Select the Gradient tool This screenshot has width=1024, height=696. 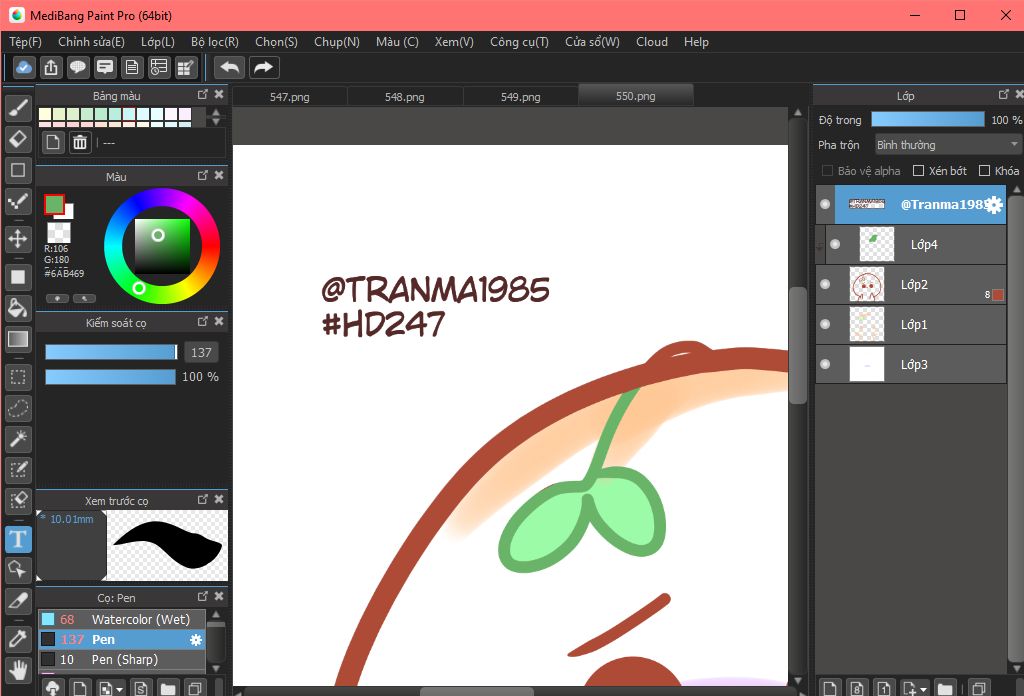[18, 339]
